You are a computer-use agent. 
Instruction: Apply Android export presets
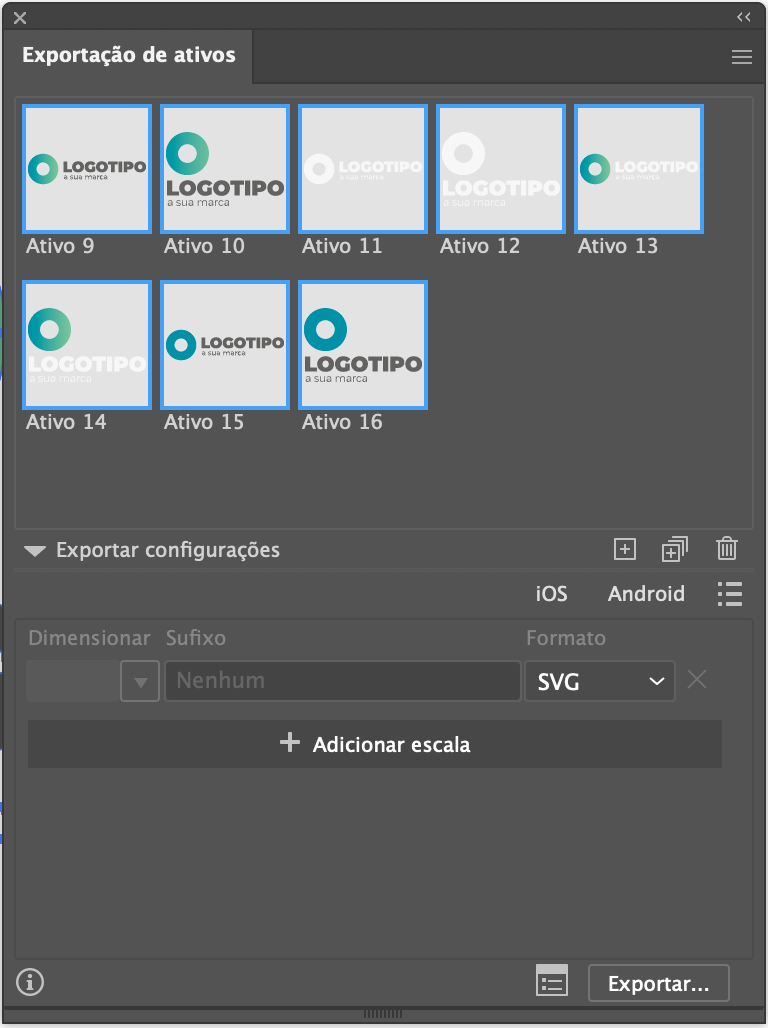[646, 594]
